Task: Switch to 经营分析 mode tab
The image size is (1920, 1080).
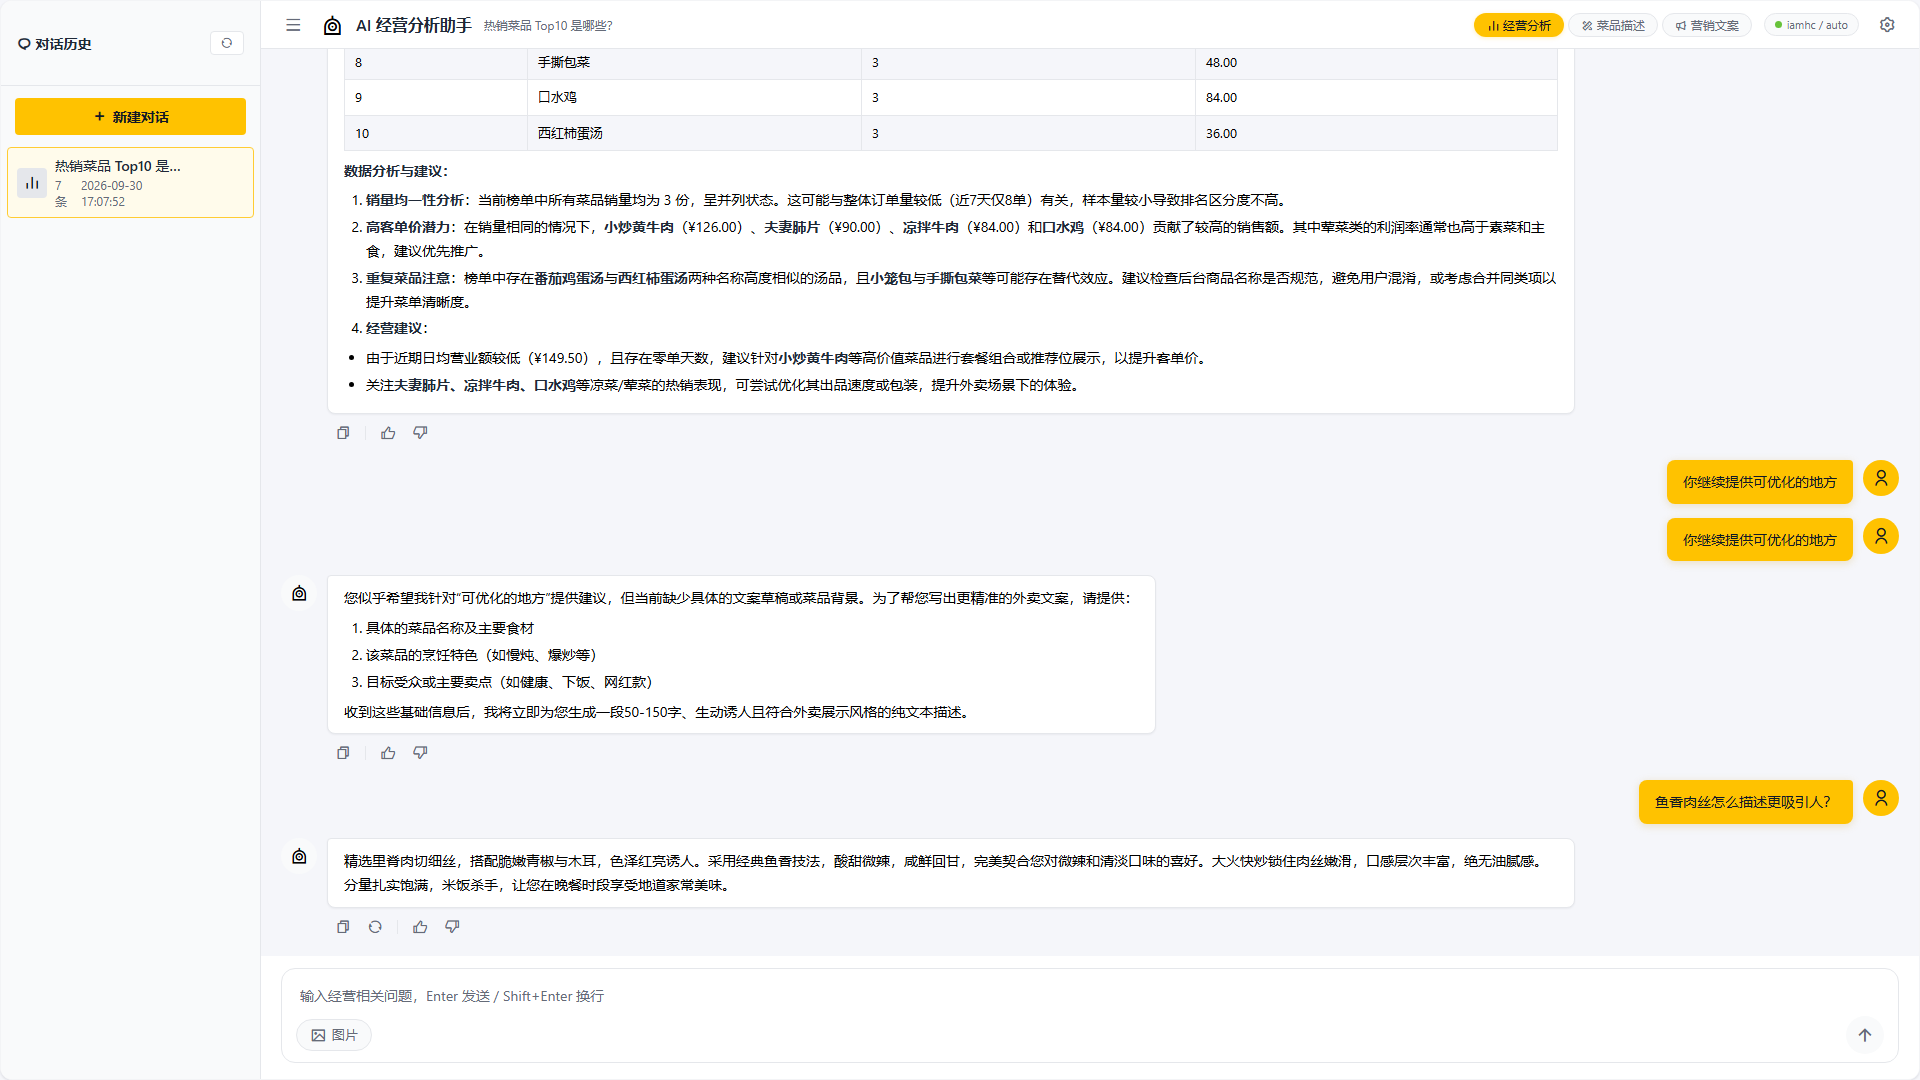Action: click(1518, 25)
